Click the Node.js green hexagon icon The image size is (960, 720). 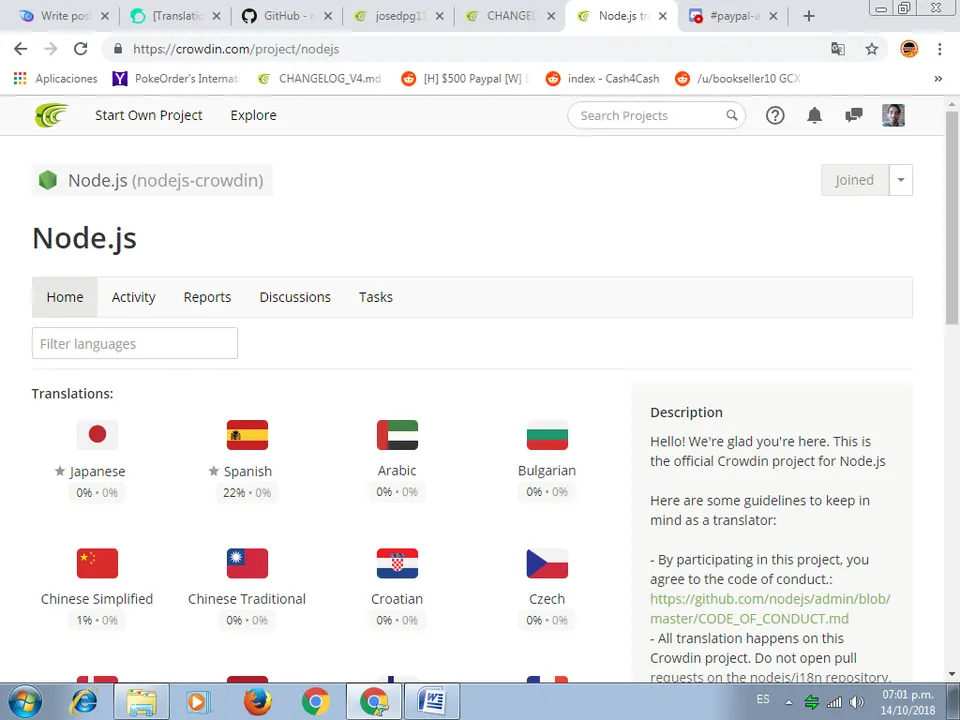48,180
